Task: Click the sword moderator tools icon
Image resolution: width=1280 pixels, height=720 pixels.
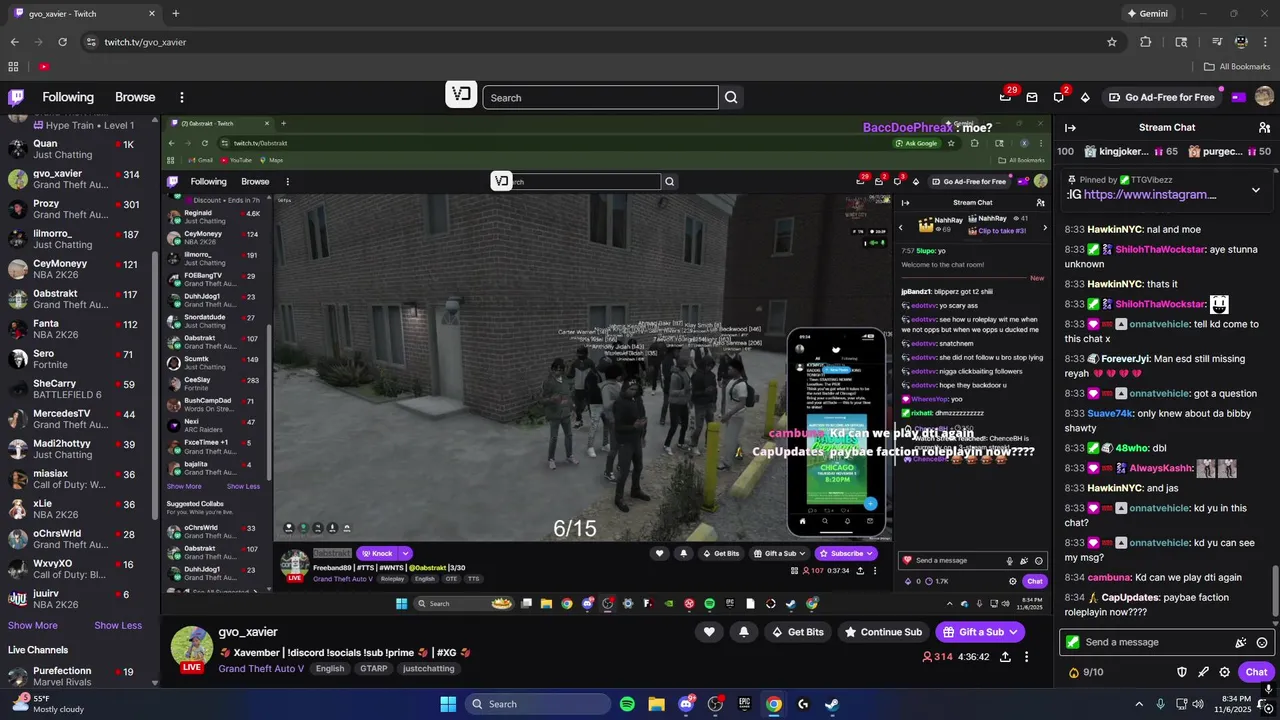Action: click(x=1203, y=672)
